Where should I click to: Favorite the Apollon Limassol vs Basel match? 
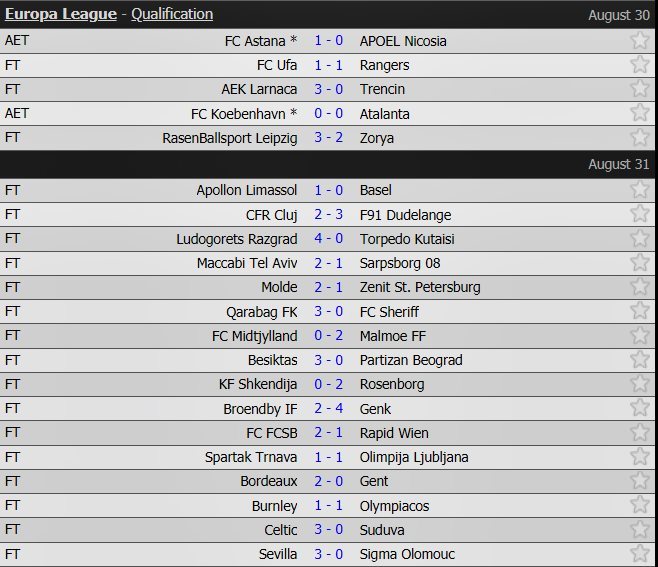click(x=639, y=190)
